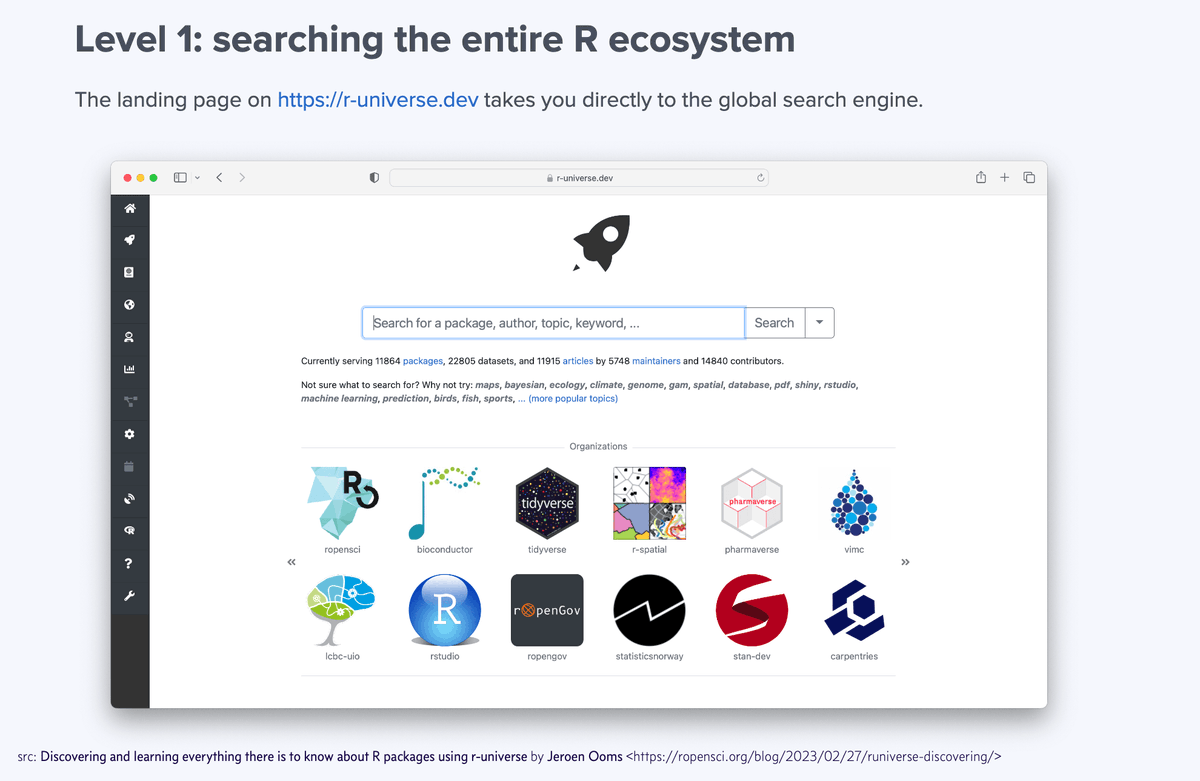Open the rocket icon in the sidebar
This screenshot has height=781, width=1200.
(x=129, y=240)
